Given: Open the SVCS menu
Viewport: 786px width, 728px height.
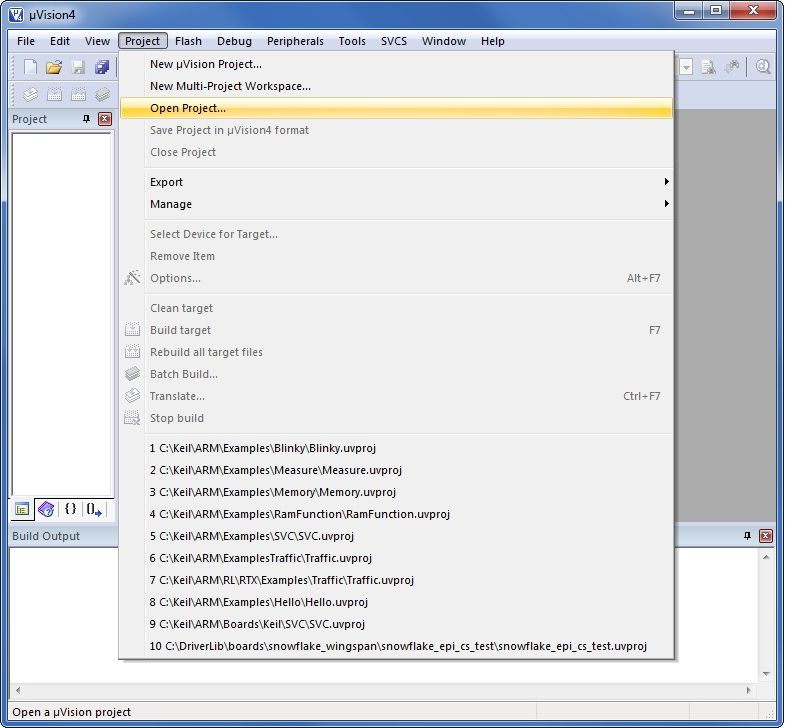Looking at the screenshot, I should click(394, 41).
